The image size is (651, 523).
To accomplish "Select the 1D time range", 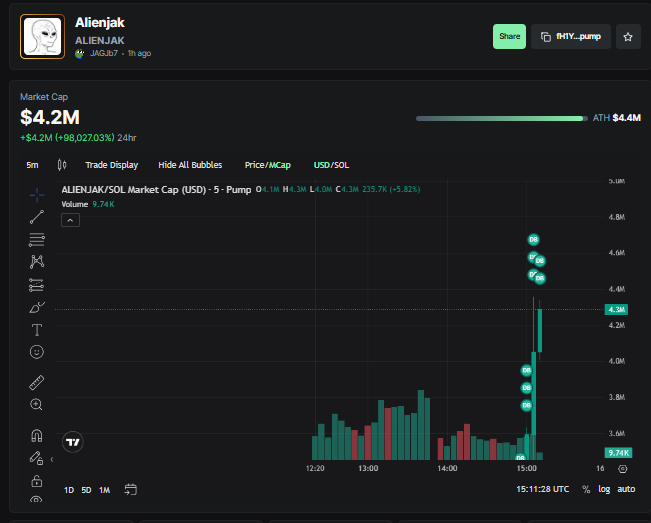I will (69, 490).
